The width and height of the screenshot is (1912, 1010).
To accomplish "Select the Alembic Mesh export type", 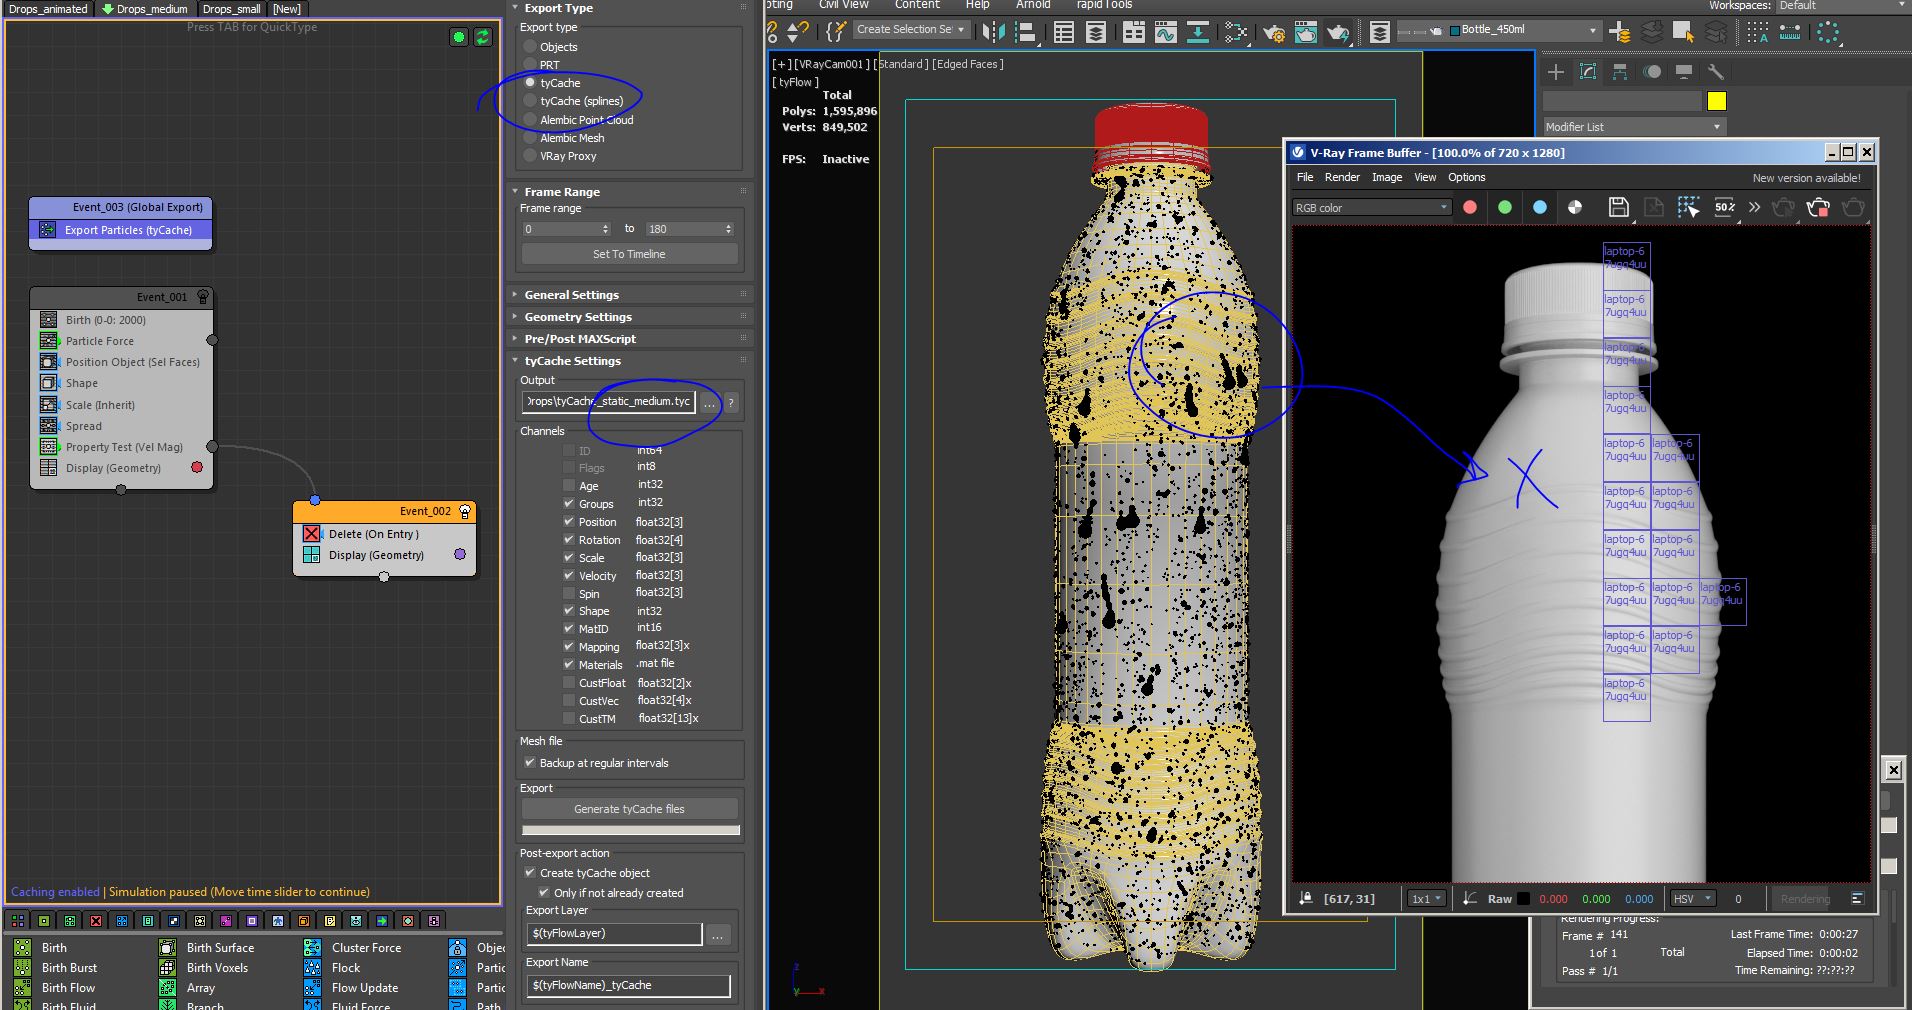I will [x=531, y=138].
